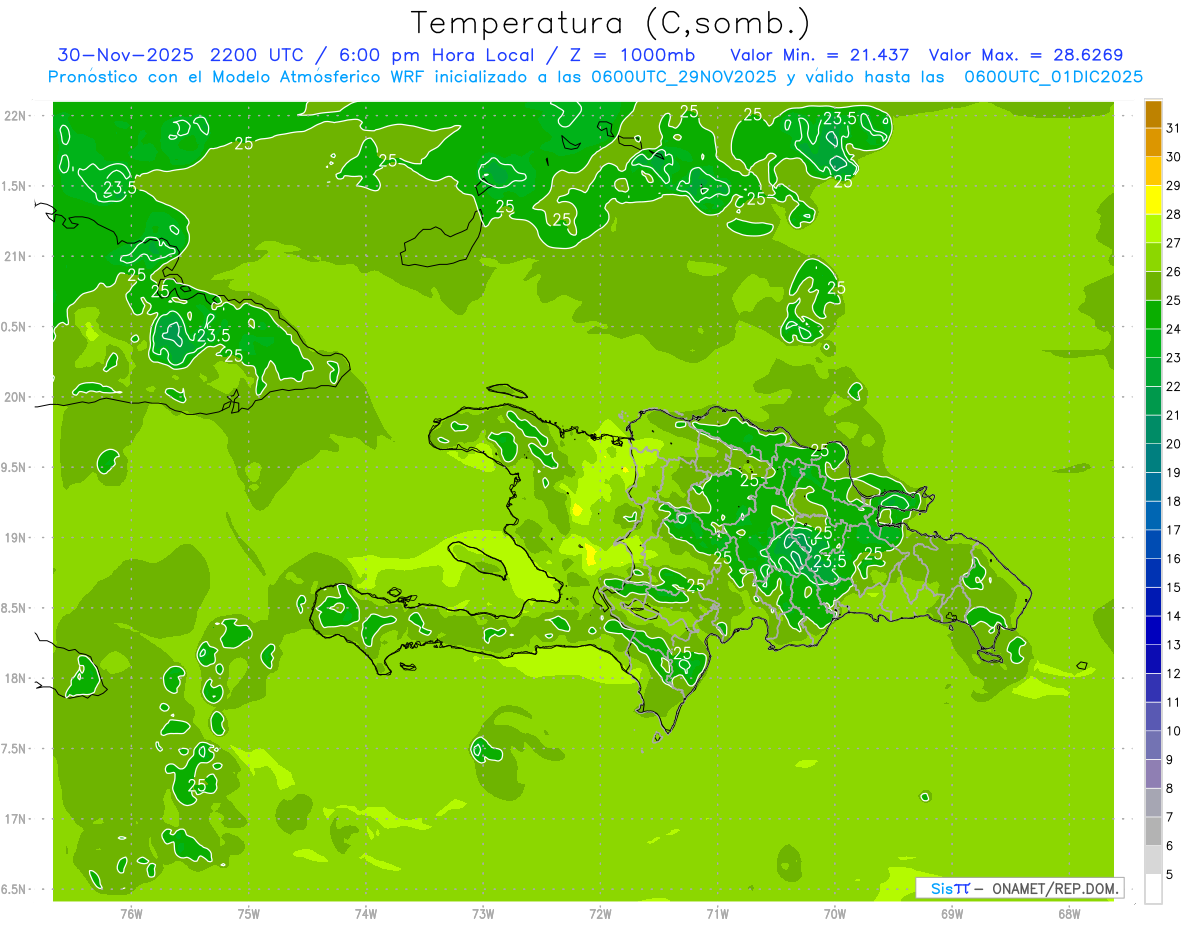1200x927 pixels.
Task: Click the 17N latitude axis label
Action: (x=17, y=819)
